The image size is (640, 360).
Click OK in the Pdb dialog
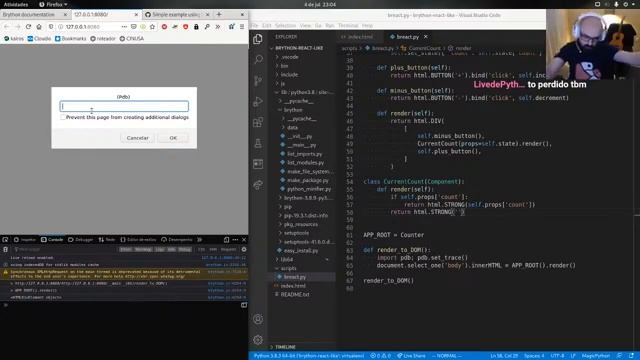[x=173, y=138]
